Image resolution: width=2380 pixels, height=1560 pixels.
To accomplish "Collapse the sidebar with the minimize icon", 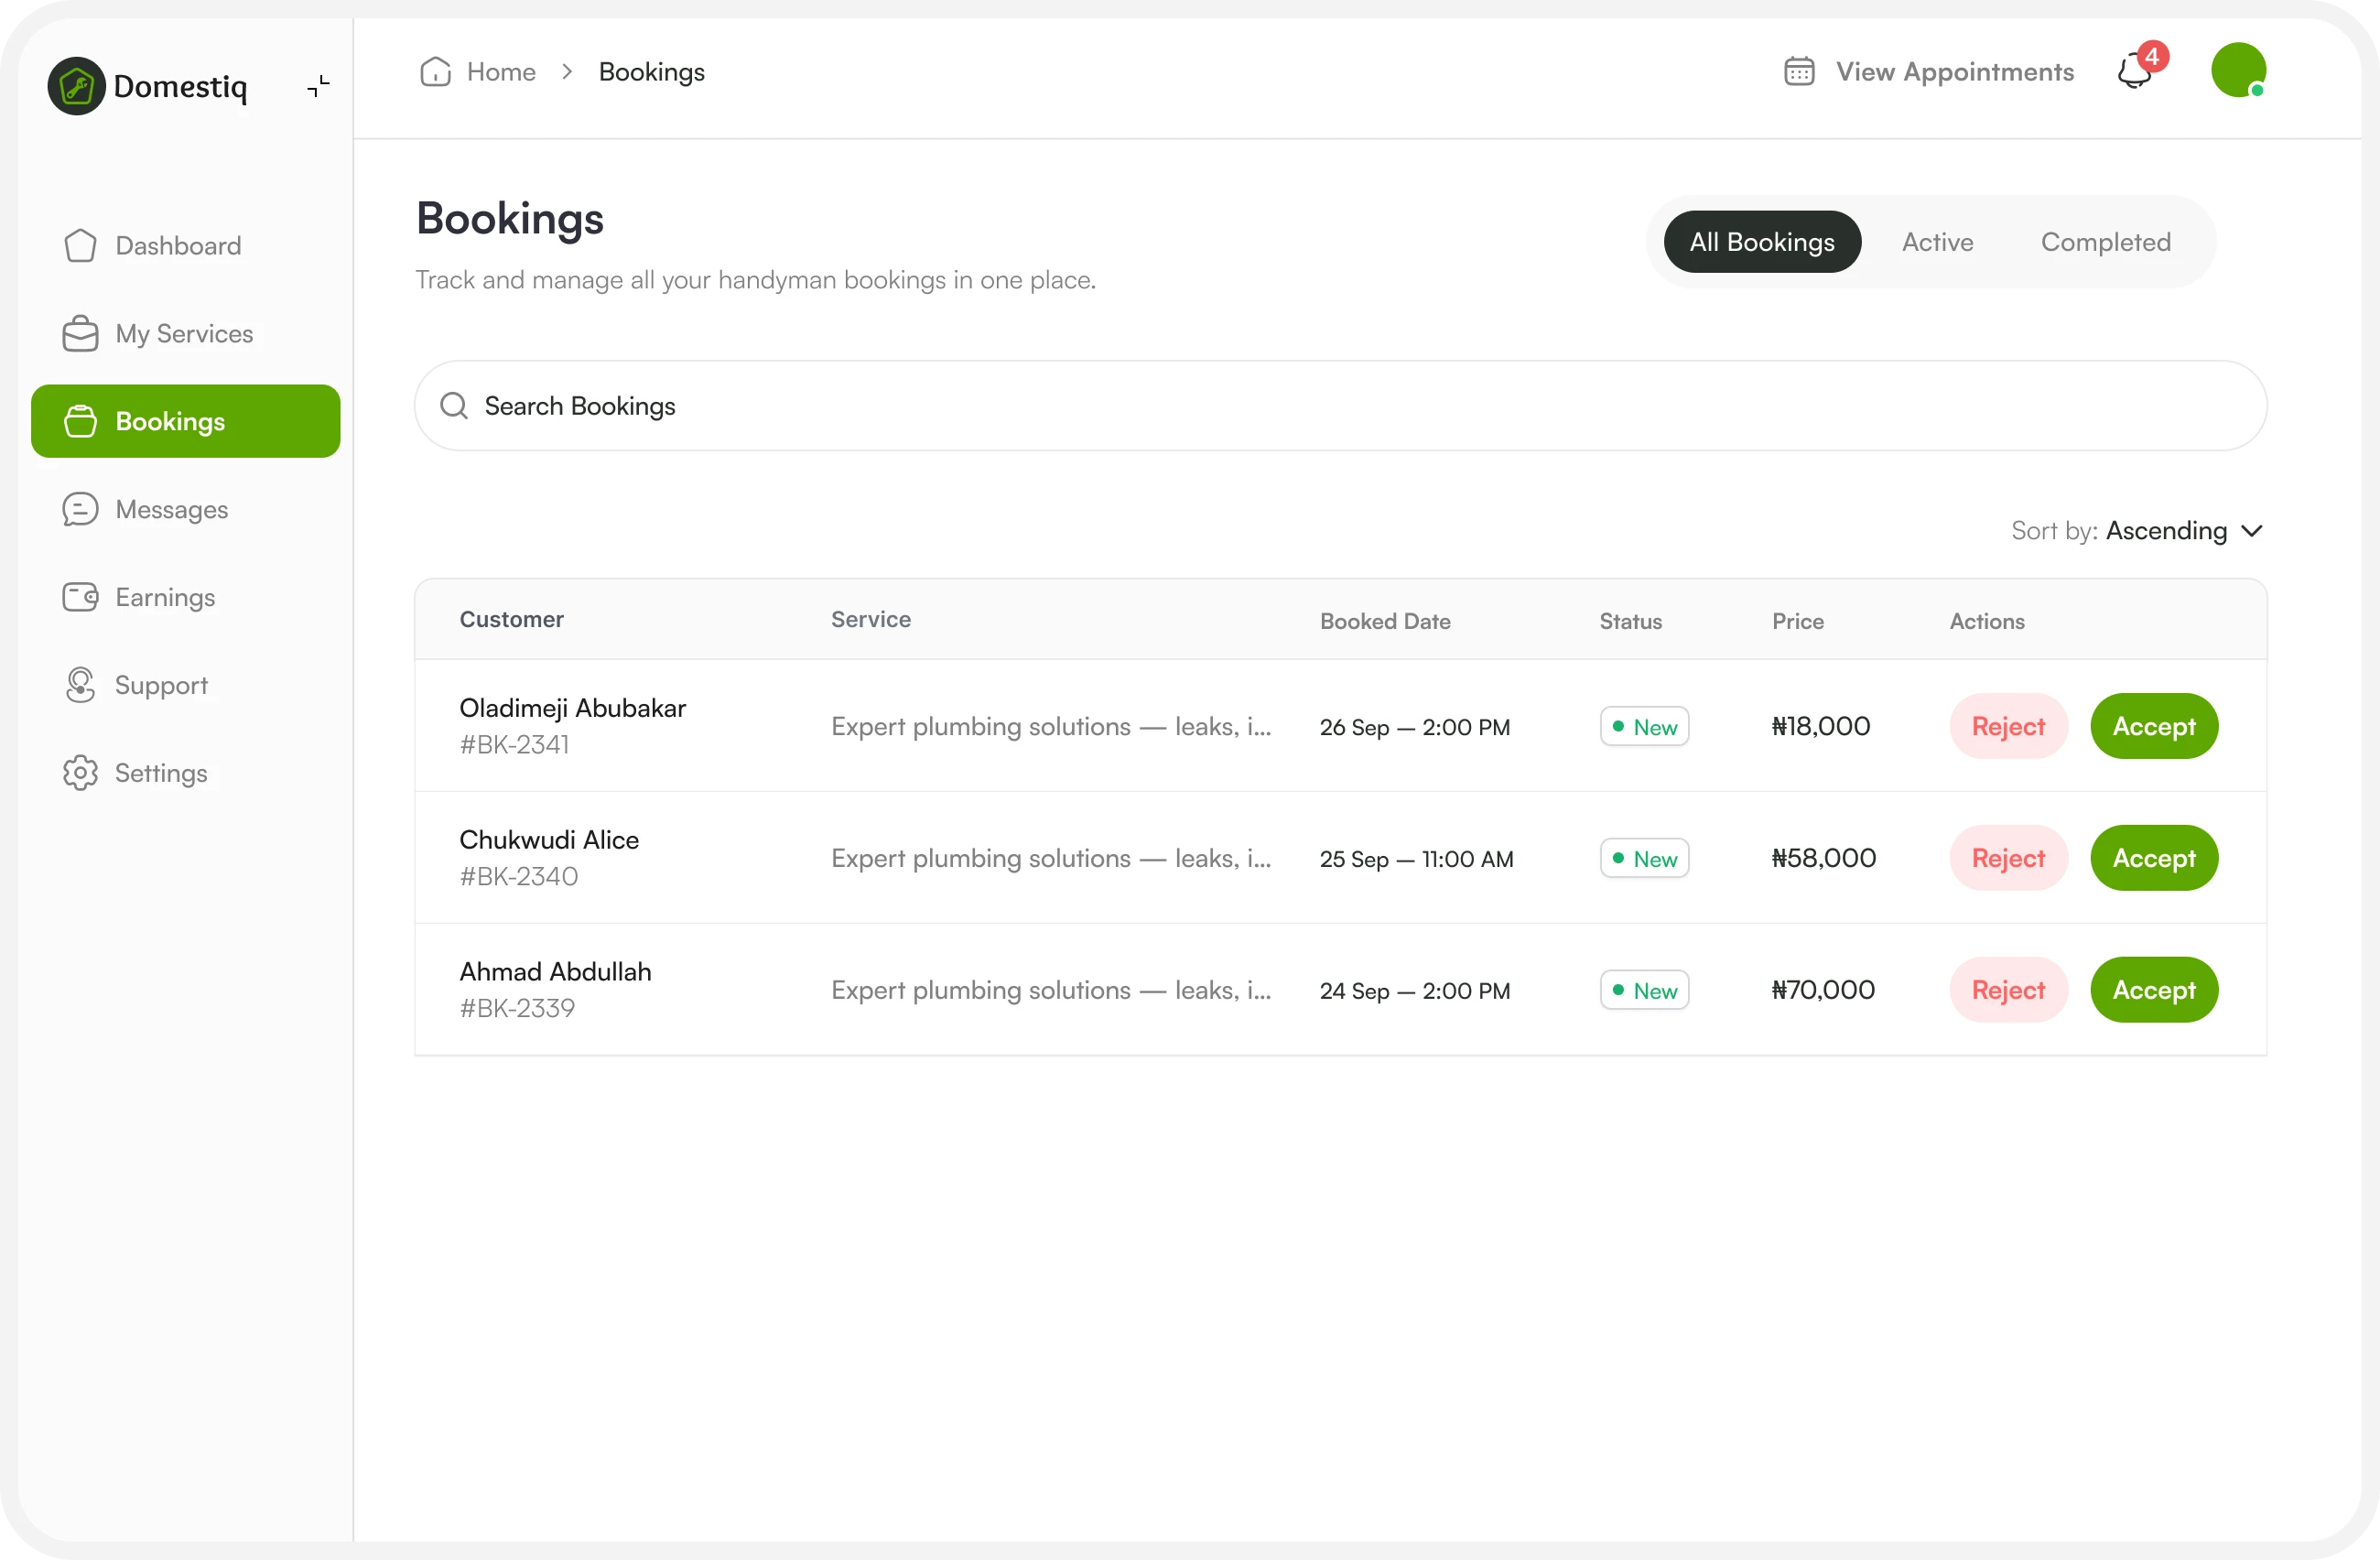I will (x=318, y=86).
